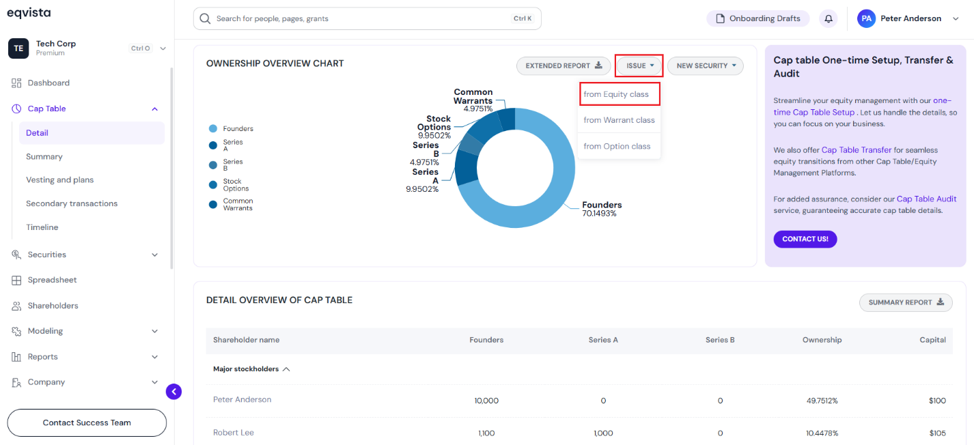Select from Equity class menu option
This screenshot has height=445, width=974.
[619, 94]
